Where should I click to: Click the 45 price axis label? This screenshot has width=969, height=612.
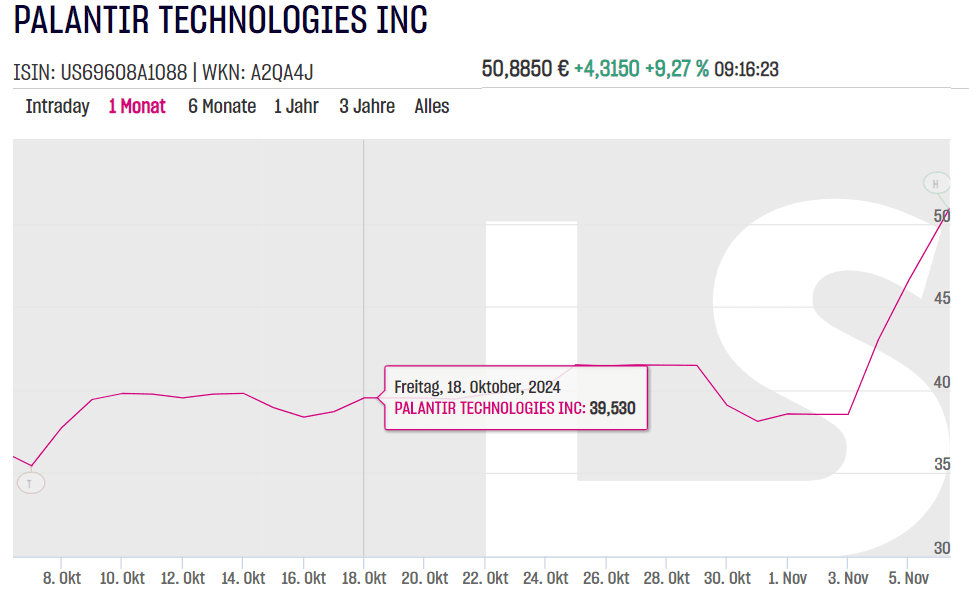[941, 299]
